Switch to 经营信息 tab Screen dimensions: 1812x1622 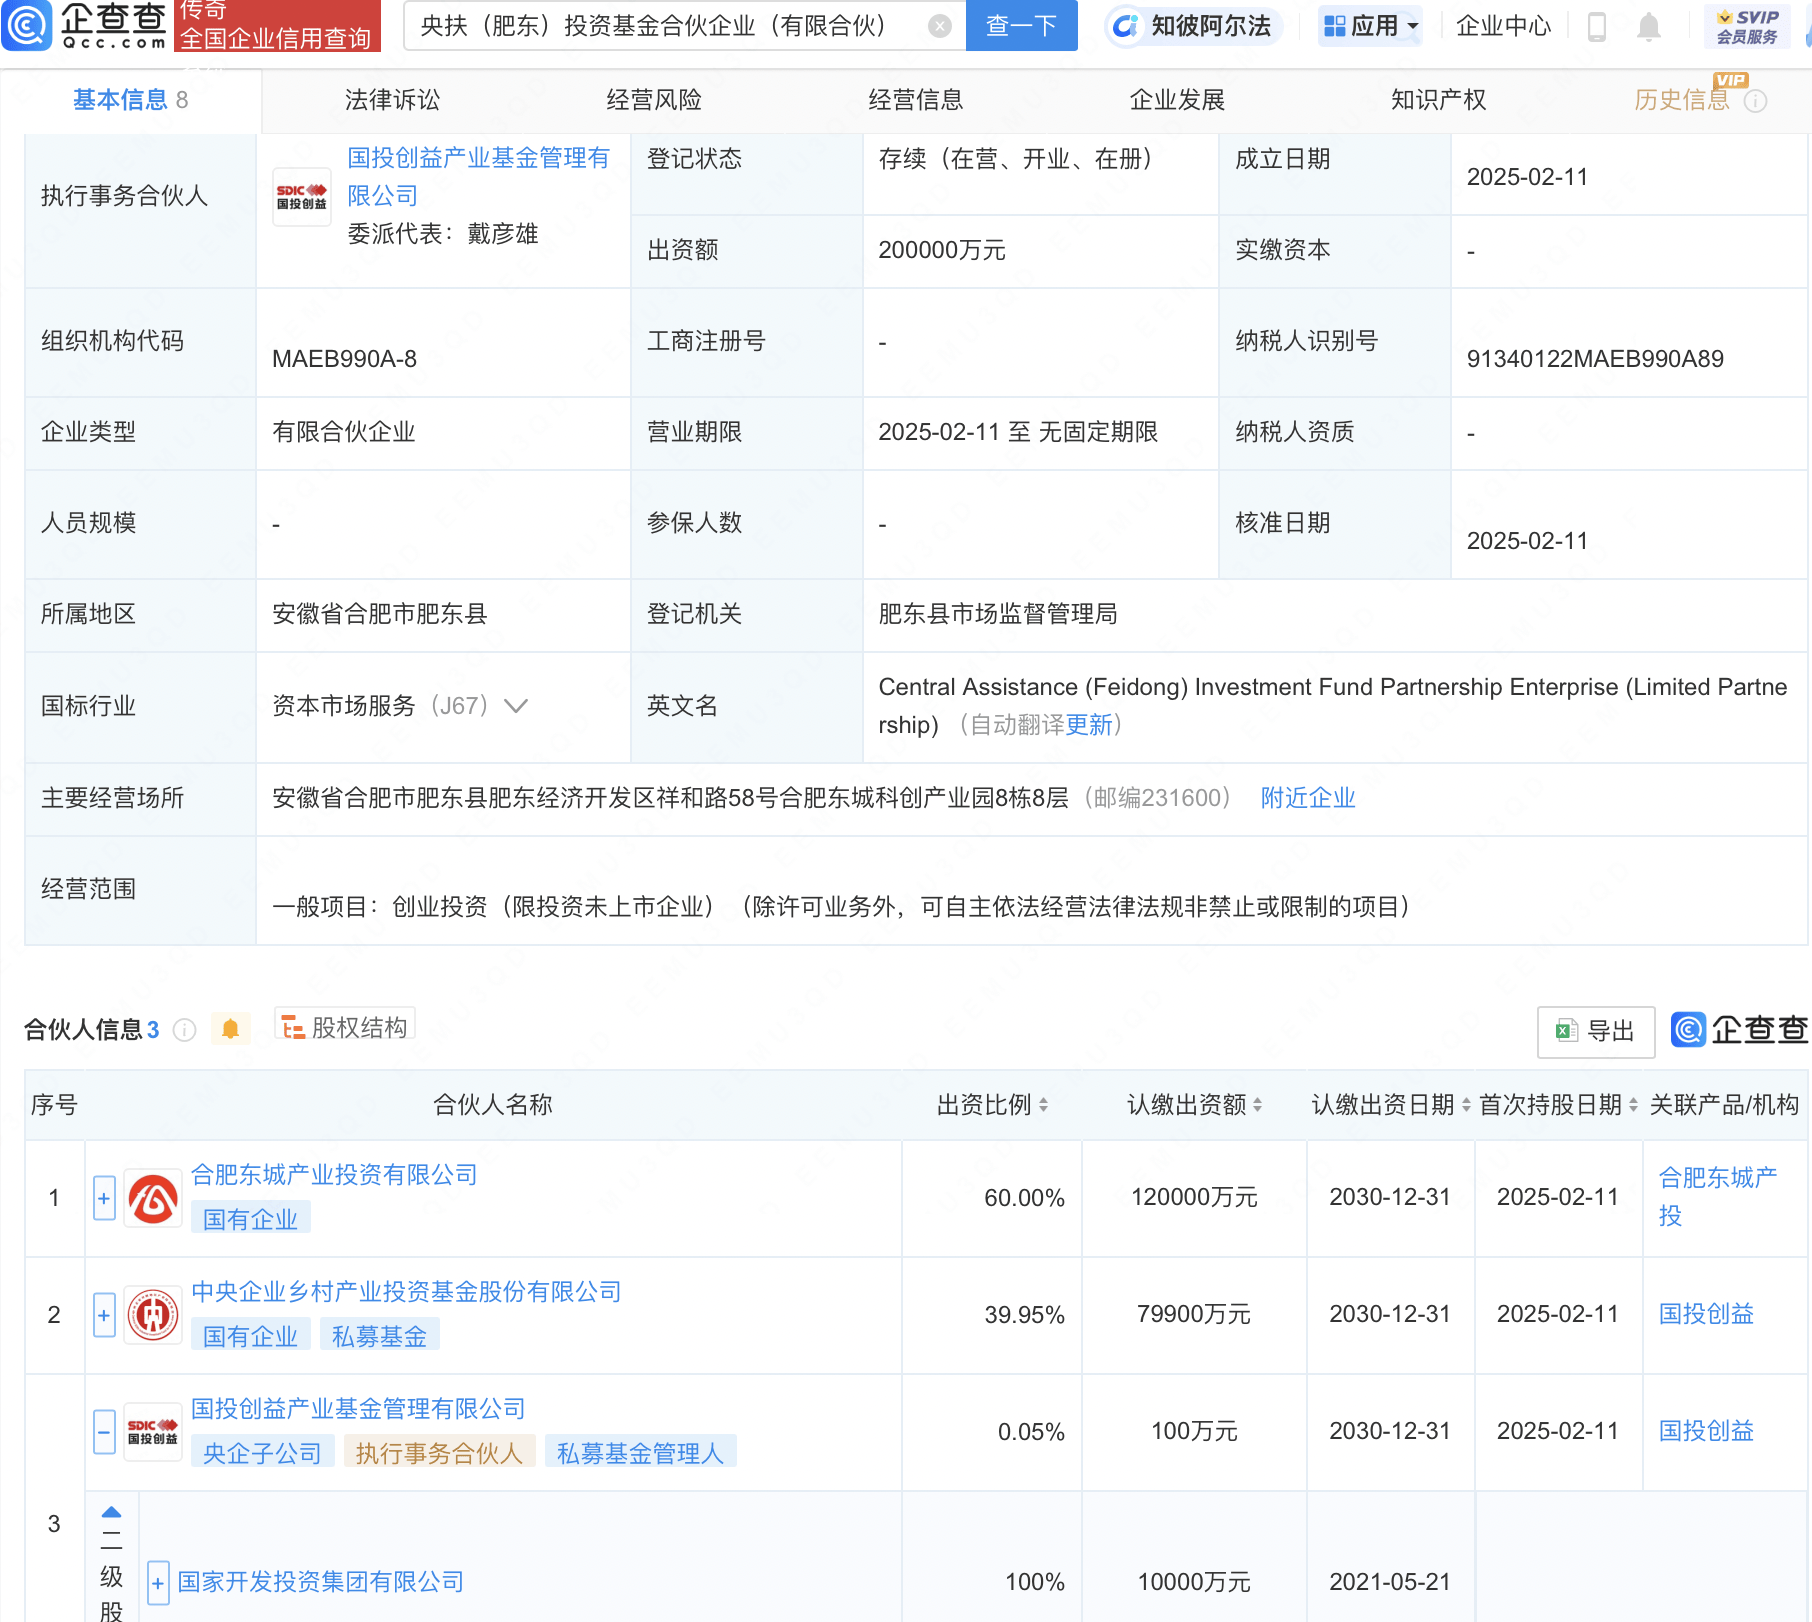tap(916, 100)
